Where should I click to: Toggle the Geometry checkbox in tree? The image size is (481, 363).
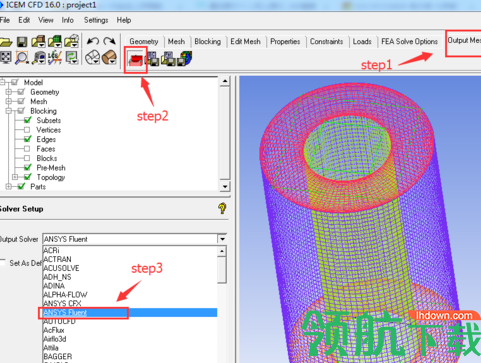pyautogui.click(x=21, y=92)
